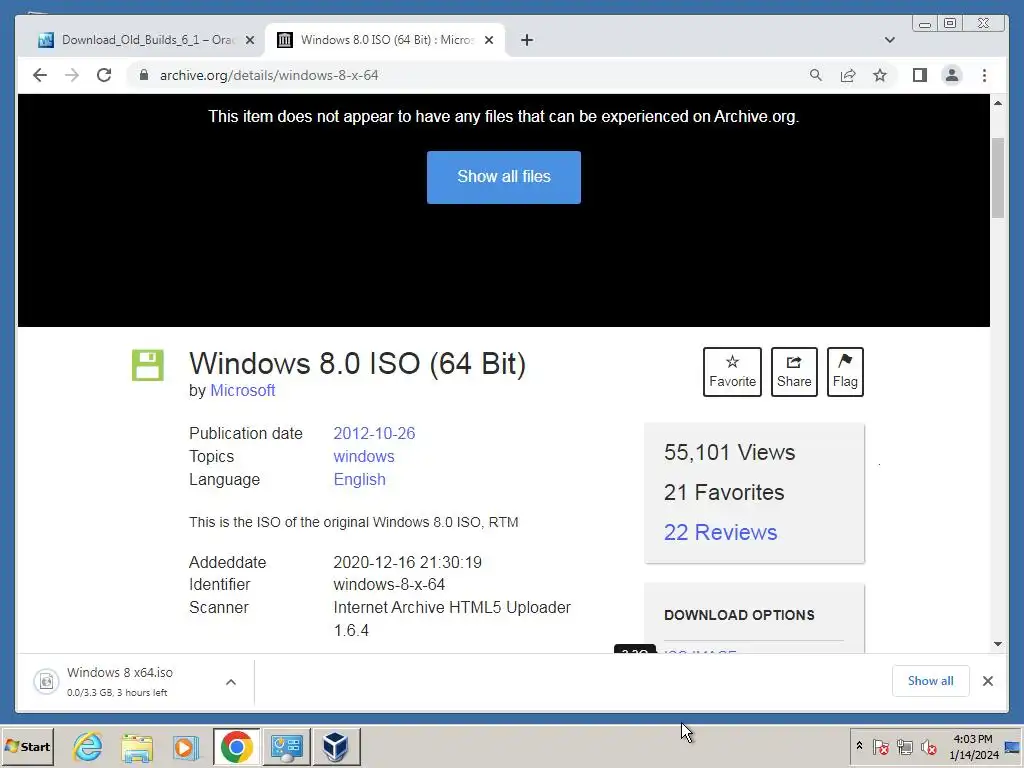Go back to the previous page
This screenshot has width=1024, height=768.
click(40, 75)
